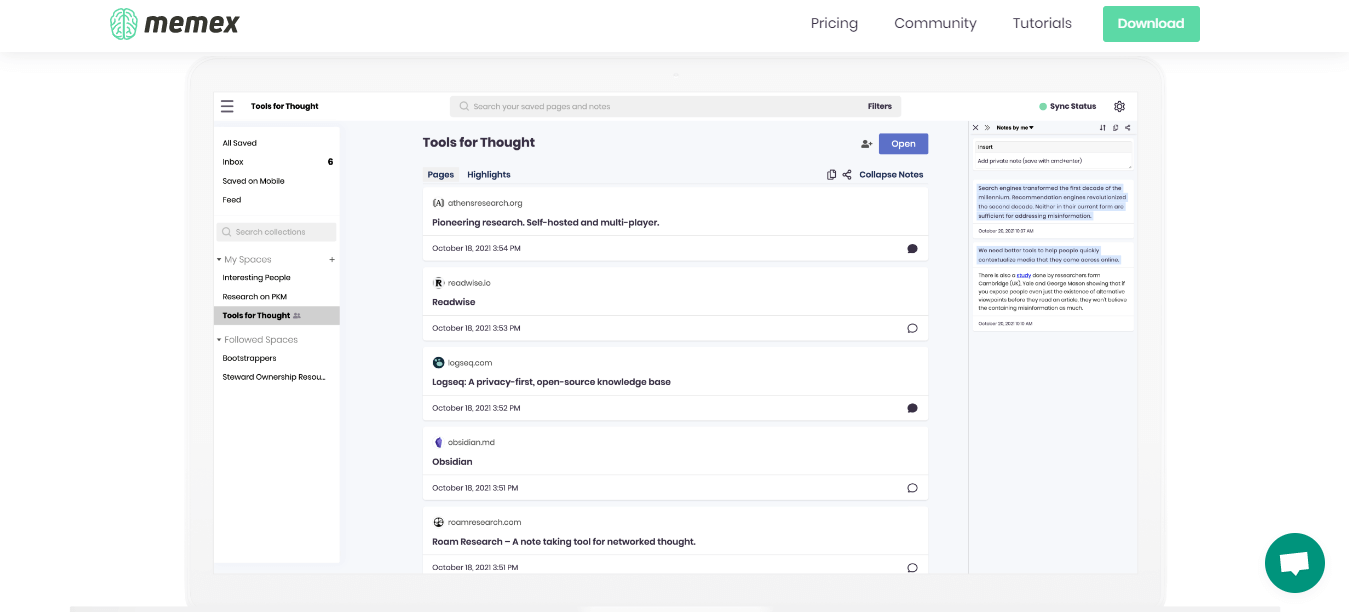The height and width of the screenshot is (612, 1349).
Task: Click the copy icon in the notes panel
Action: pos(1115,128)
